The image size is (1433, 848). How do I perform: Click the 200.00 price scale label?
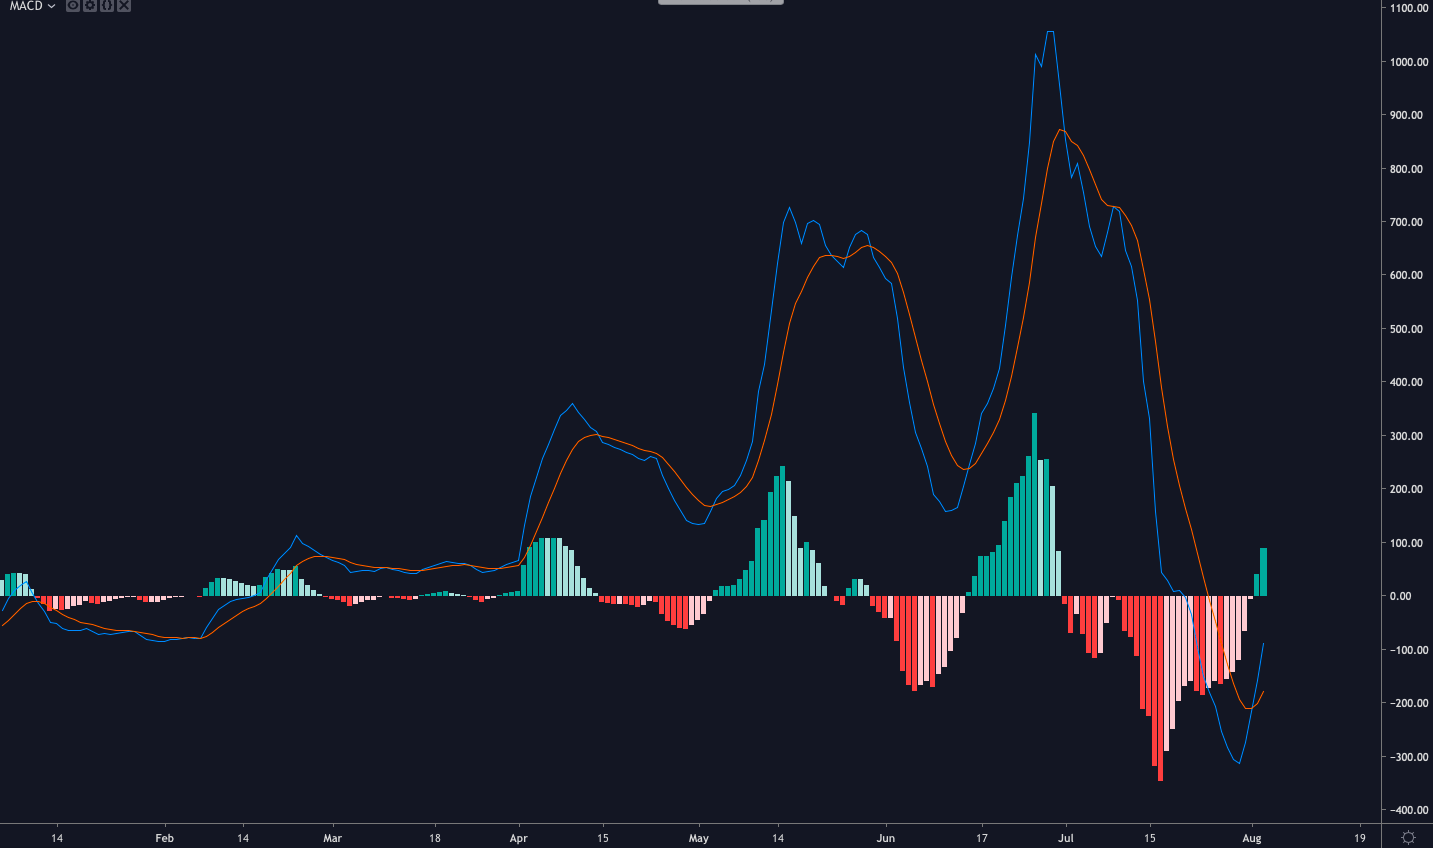(x=1406, y=489)
